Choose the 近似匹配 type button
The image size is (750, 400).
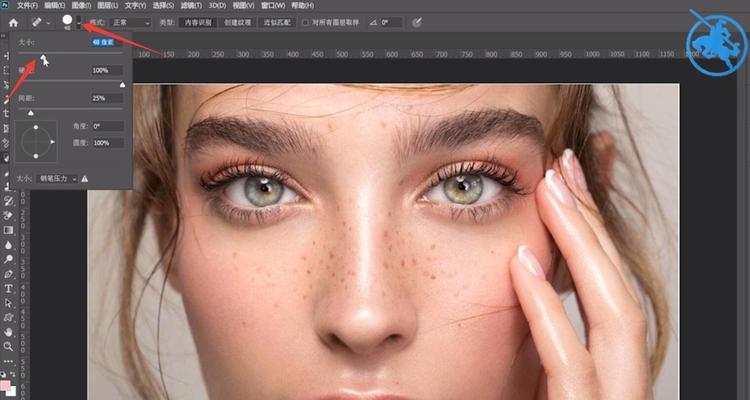pos(277,22)
